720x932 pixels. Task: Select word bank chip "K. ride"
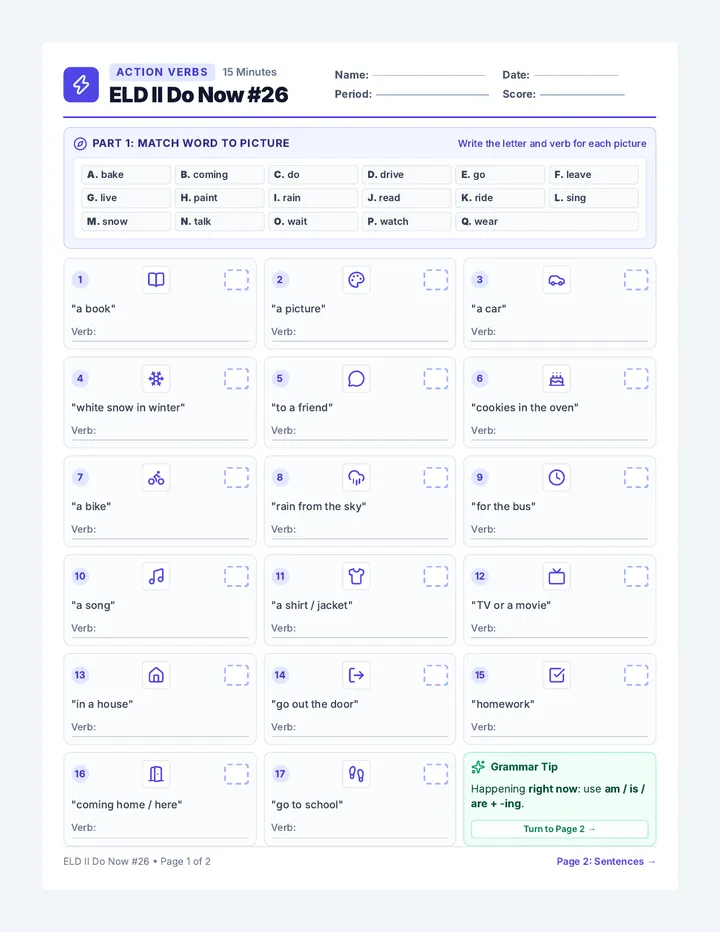click(500, 198)
